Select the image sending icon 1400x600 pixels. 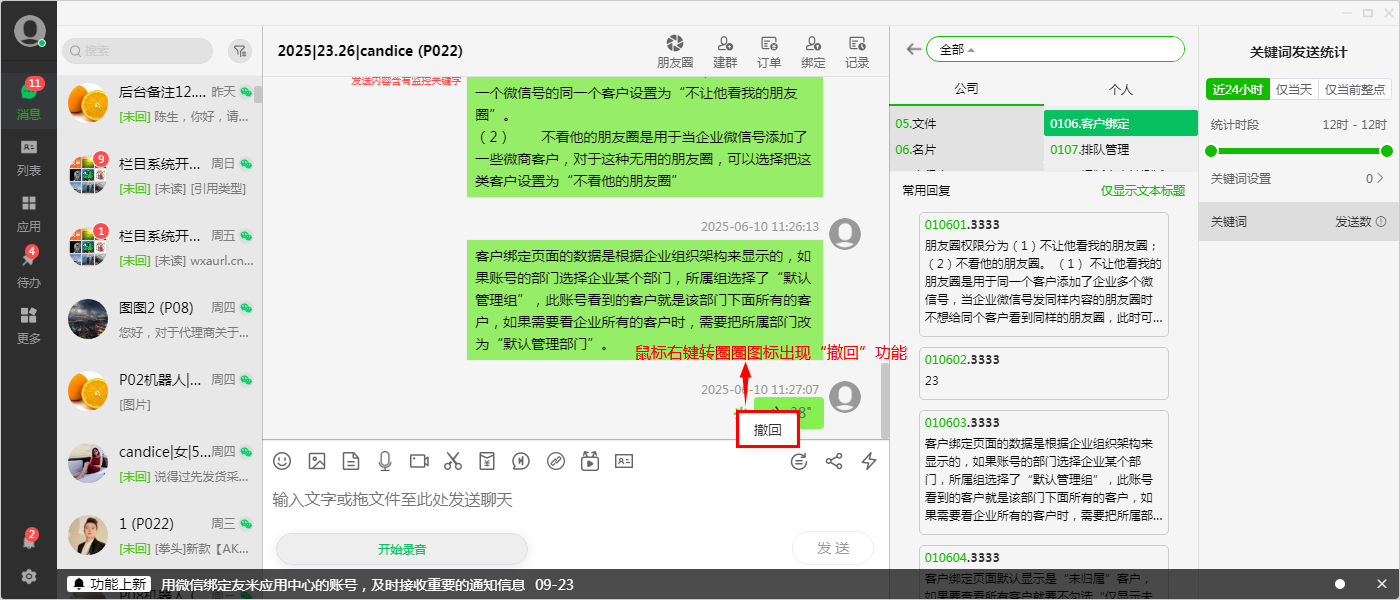coord(316,461)
